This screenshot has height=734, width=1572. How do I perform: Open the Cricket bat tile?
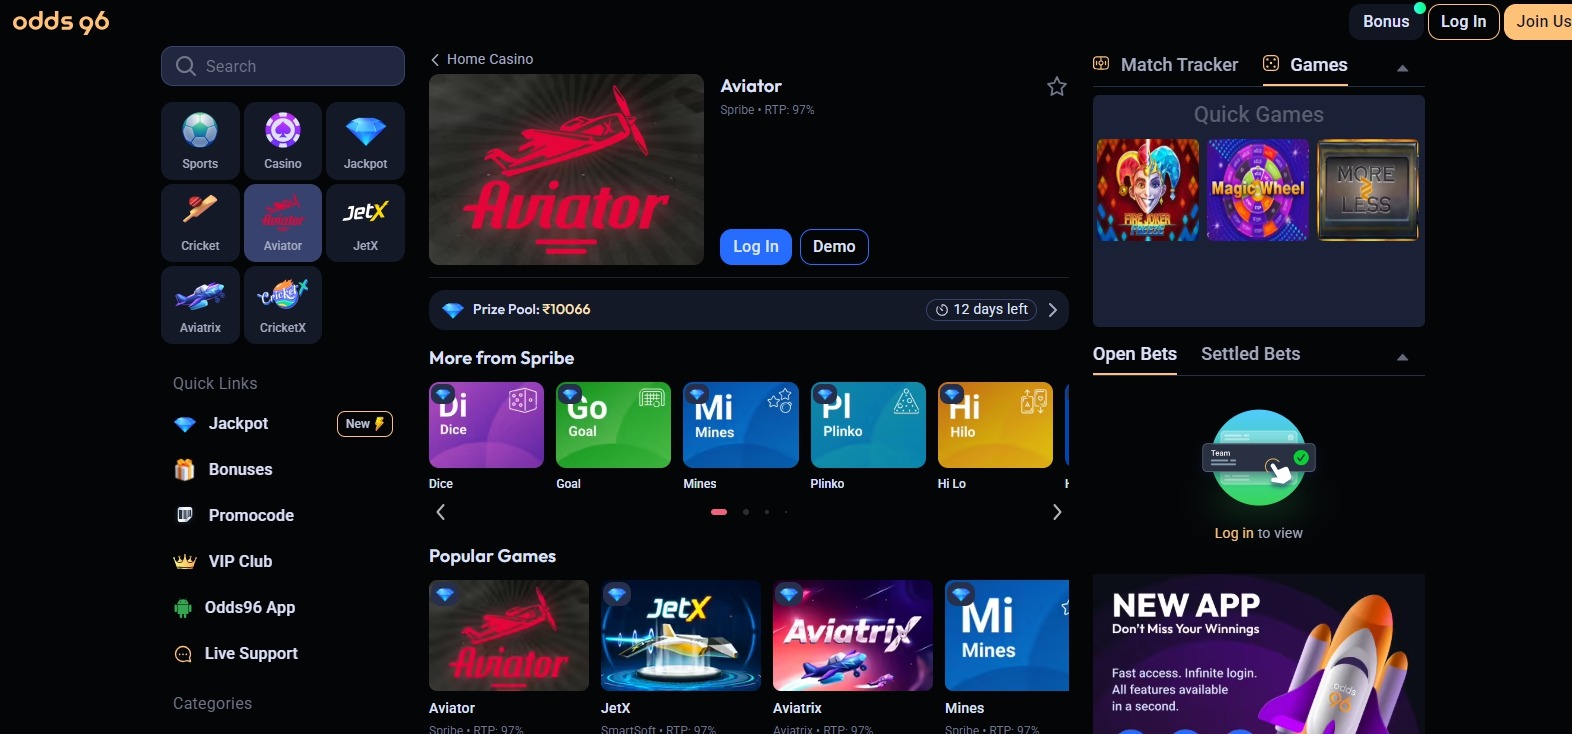[200, 222]
